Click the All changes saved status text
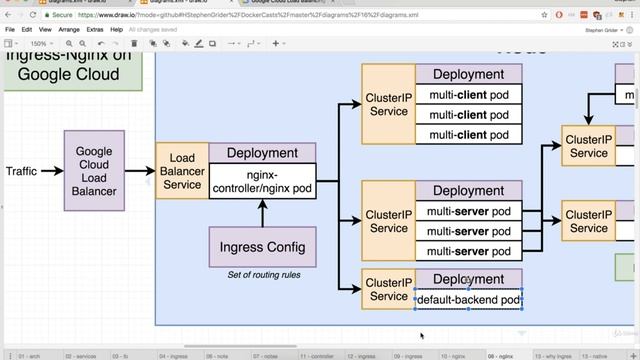Viewport: 640px width, 360px height. (x=153, y=29)
